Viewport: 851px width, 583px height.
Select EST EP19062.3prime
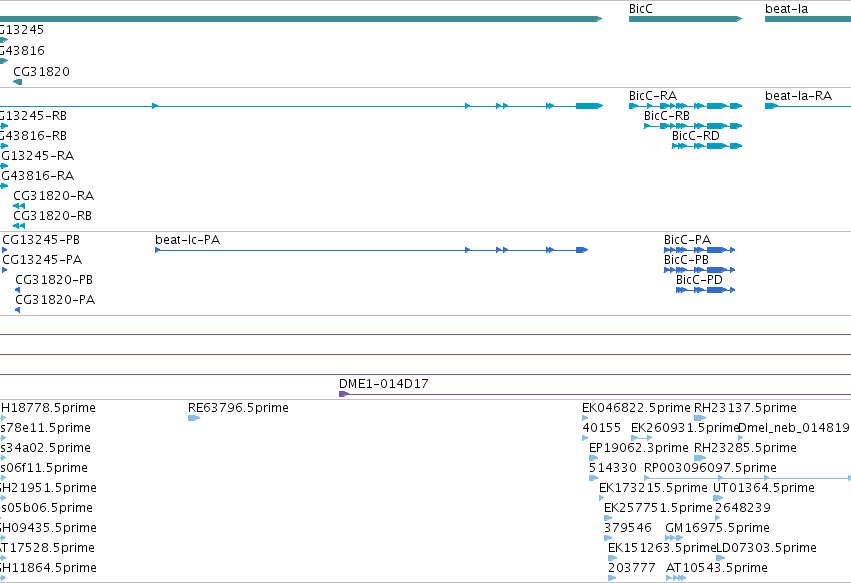(x=593, y=458)
